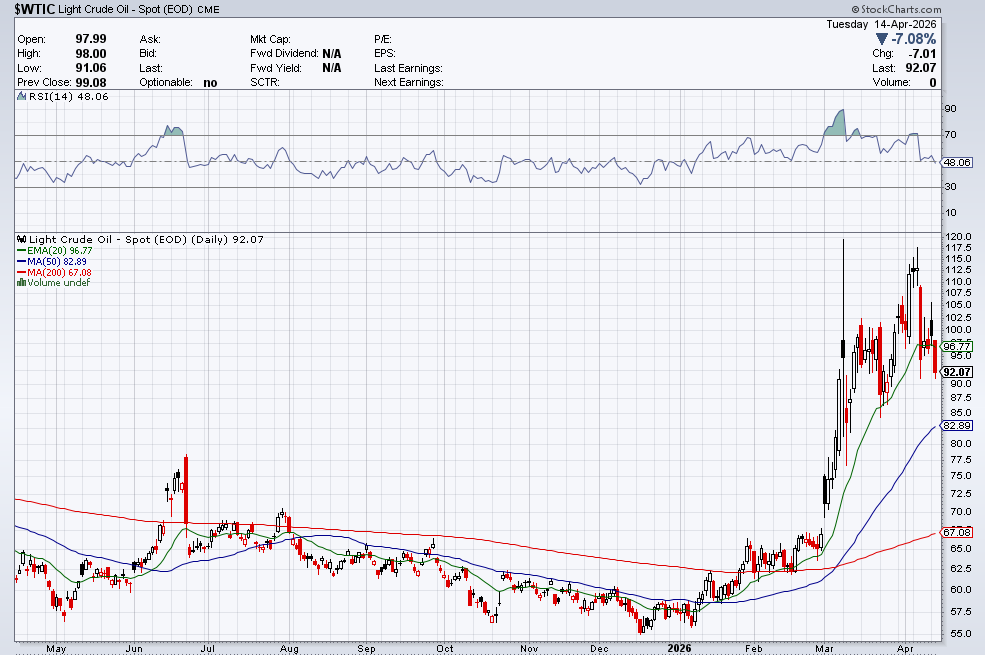The width and height of the screenshot is (985, 655).
Task: Click the '(Daily) 92.07' price chart legend
Action: point(227,239)
